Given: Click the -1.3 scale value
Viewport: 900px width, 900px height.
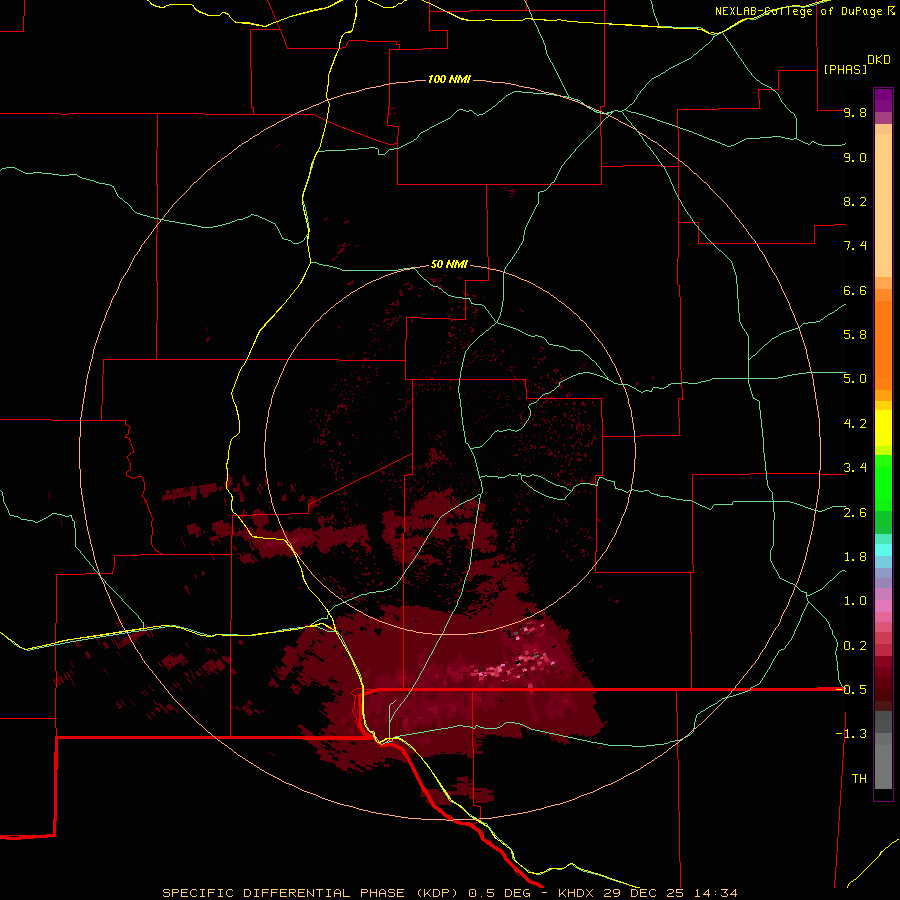Looking at the screenshot, I should click(851, 734).
